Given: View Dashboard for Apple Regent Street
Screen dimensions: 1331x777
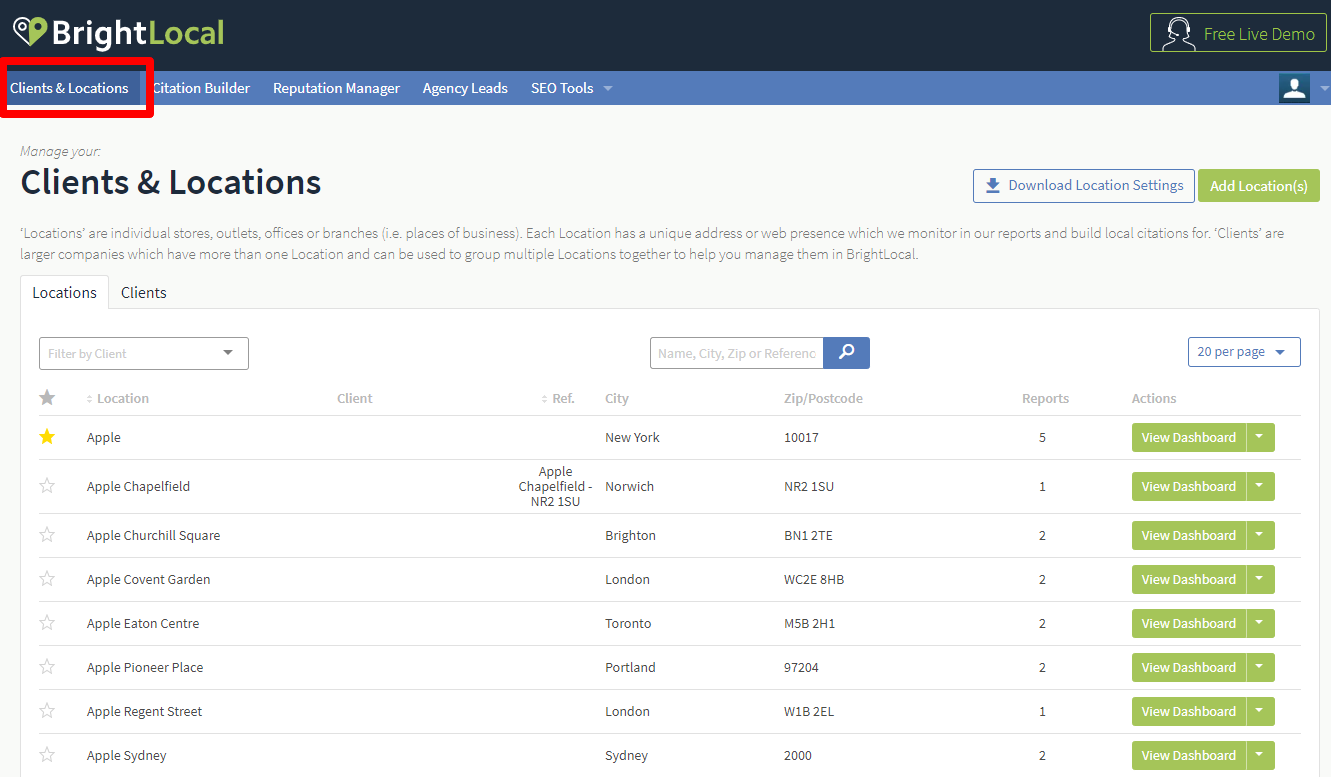Looking at the screenshot, I should click(1189, 711).
